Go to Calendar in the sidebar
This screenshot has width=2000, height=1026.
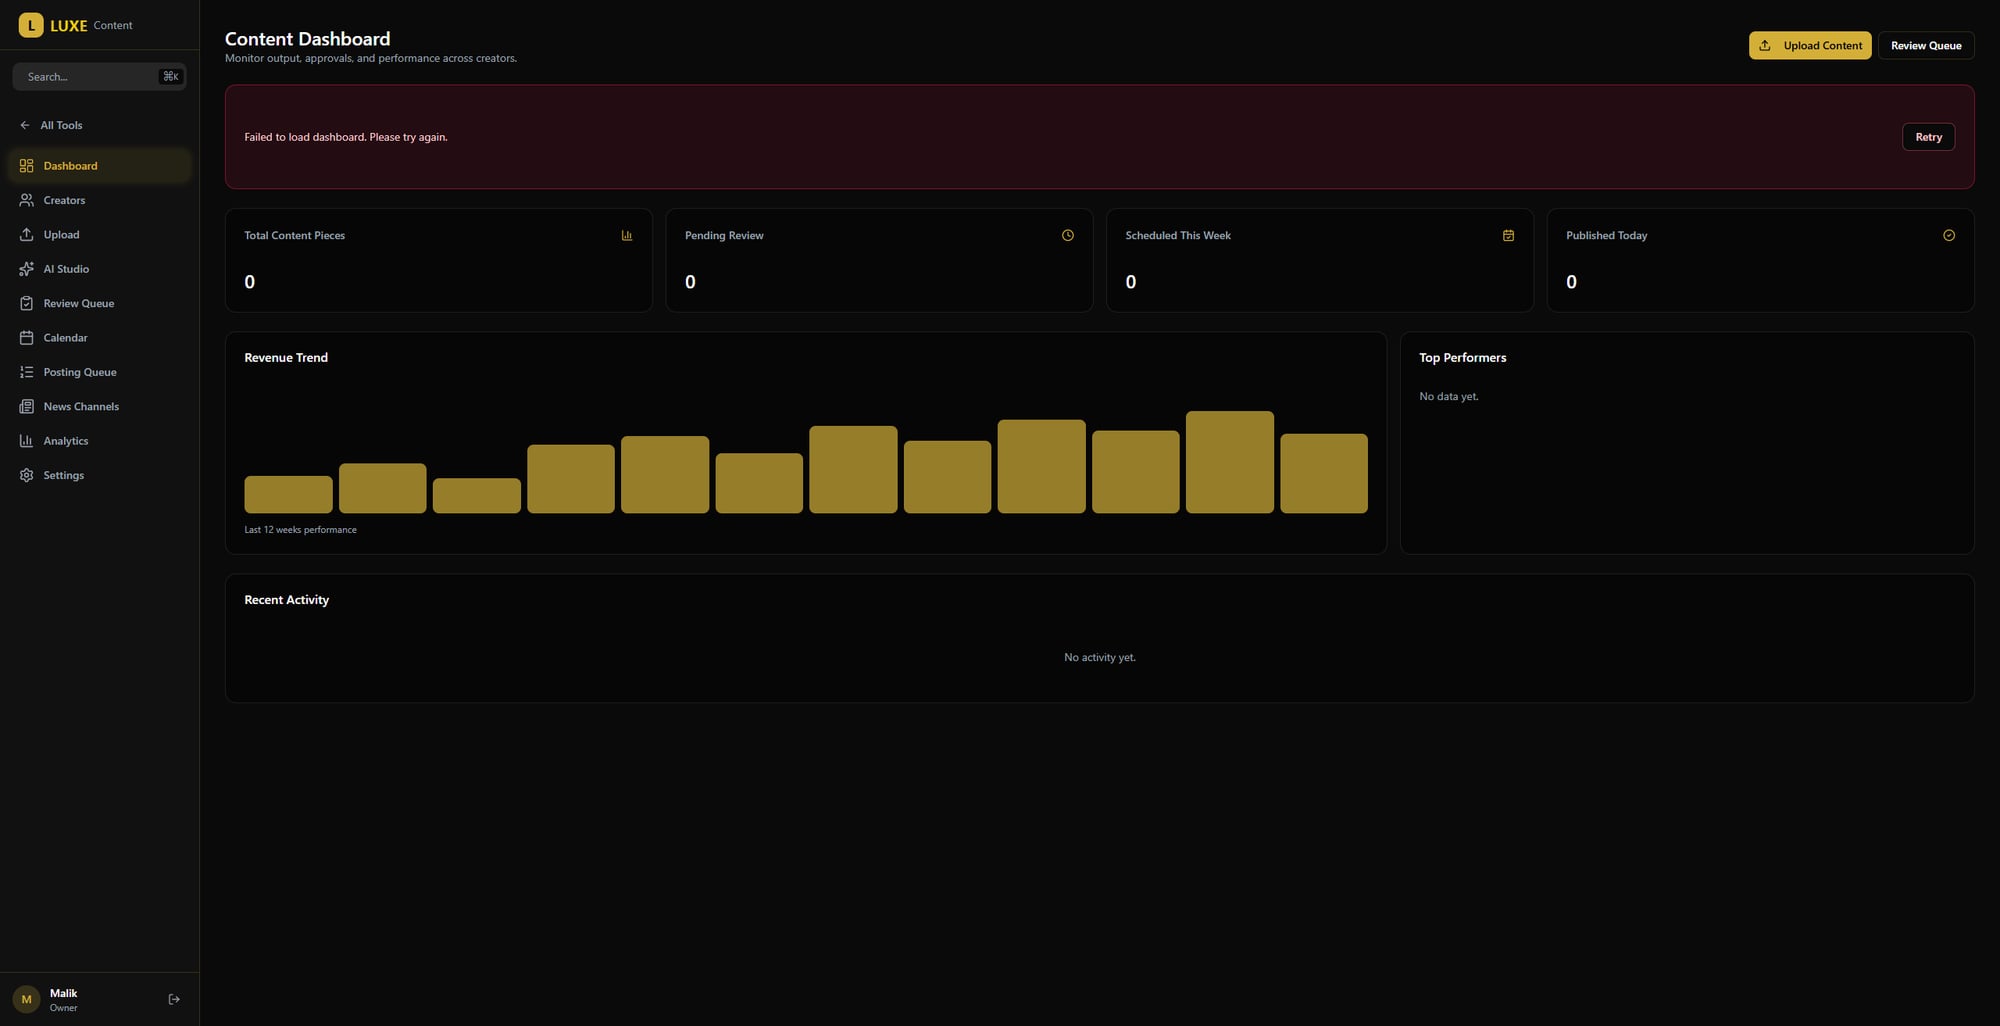65,338
